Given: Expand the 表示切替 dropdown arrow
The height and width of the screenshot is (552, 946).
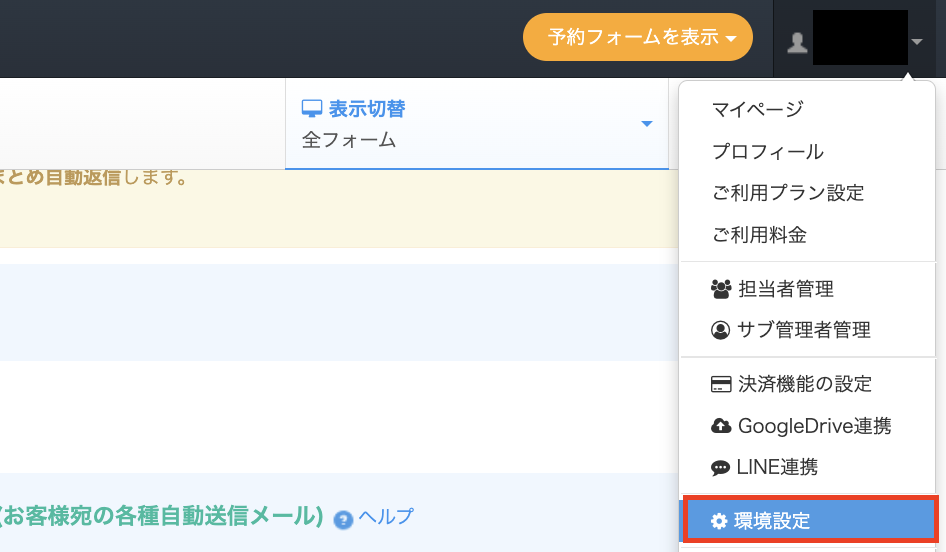Looking at the screenshot, I should pyautogui.click(x=646, y=124).
